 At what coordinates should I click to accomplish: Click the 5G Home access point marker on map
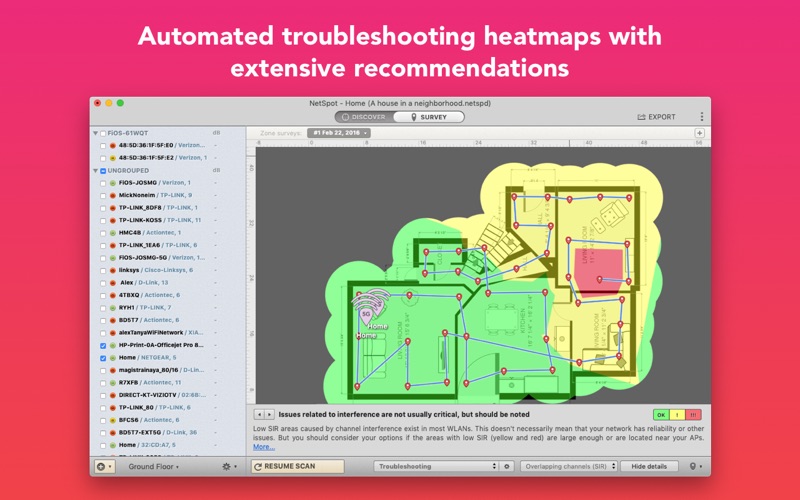(x=366, y=315)
